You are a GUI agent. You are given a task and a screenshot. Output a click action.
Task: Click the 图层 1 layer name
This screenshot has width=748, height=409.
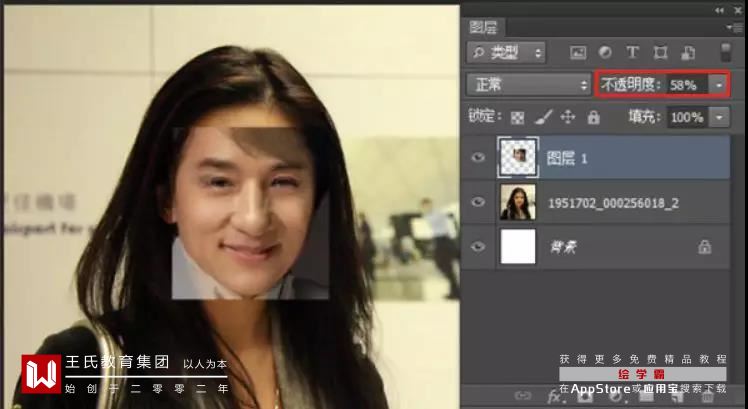click(x=567, y=158)
